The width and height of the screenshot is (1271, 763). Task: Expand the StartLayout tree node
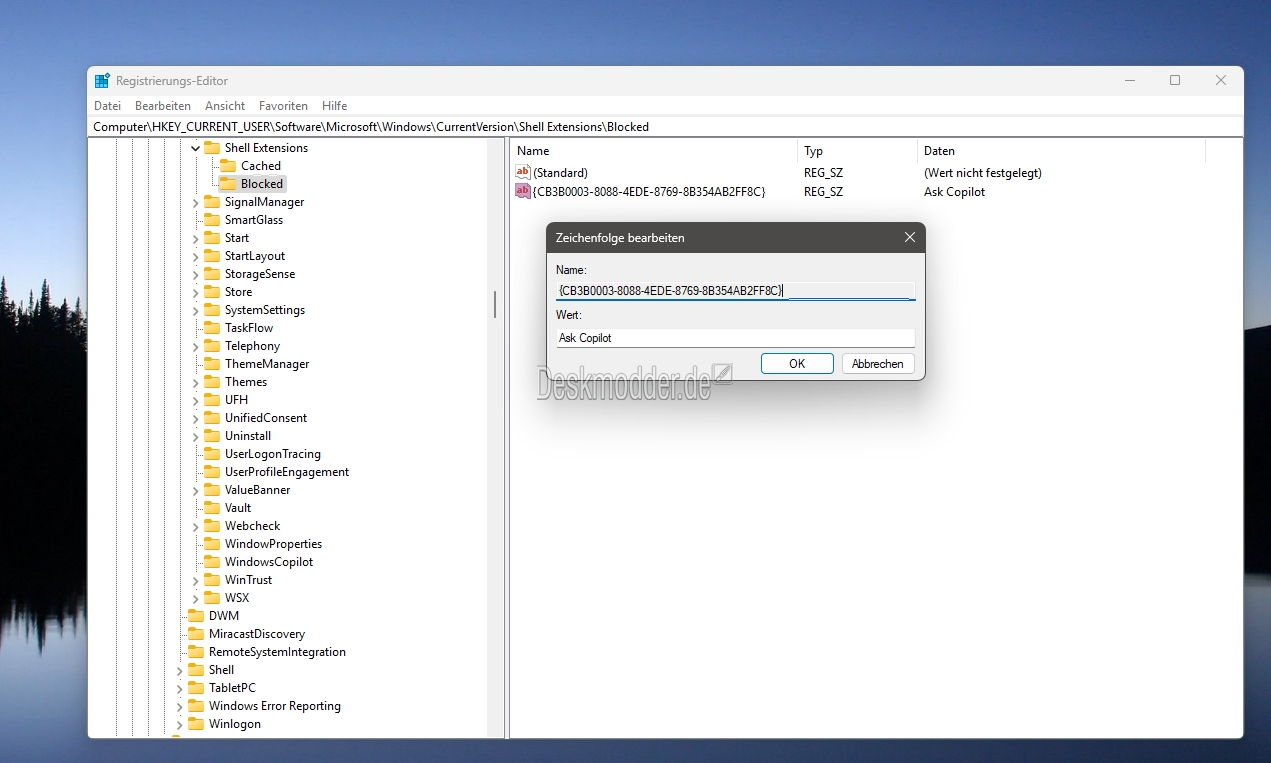196,256
